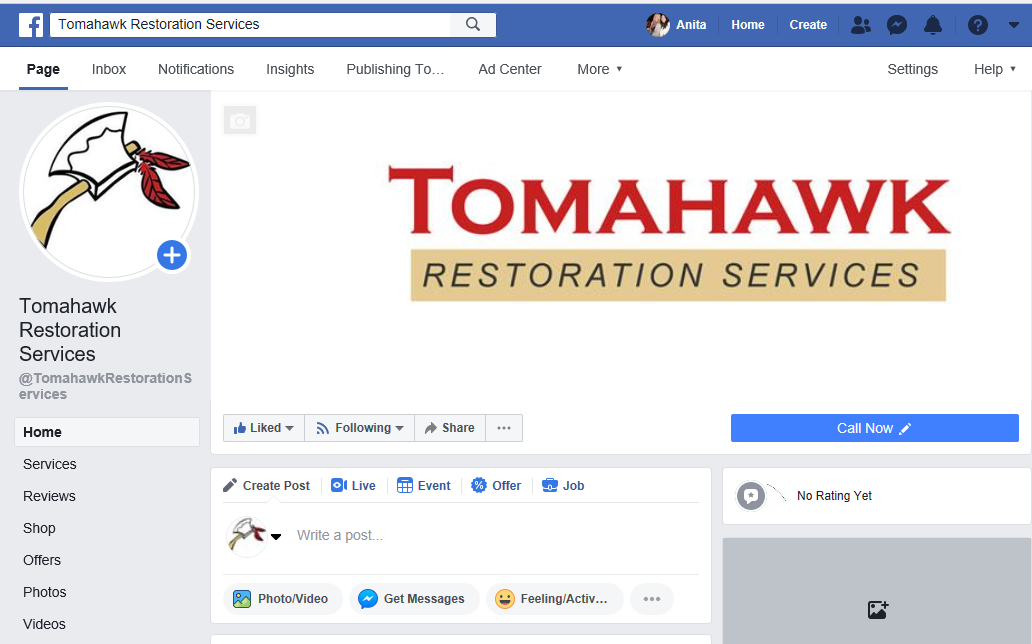
Task: Choose Feeling/Activity option
Action: point(555,599)
